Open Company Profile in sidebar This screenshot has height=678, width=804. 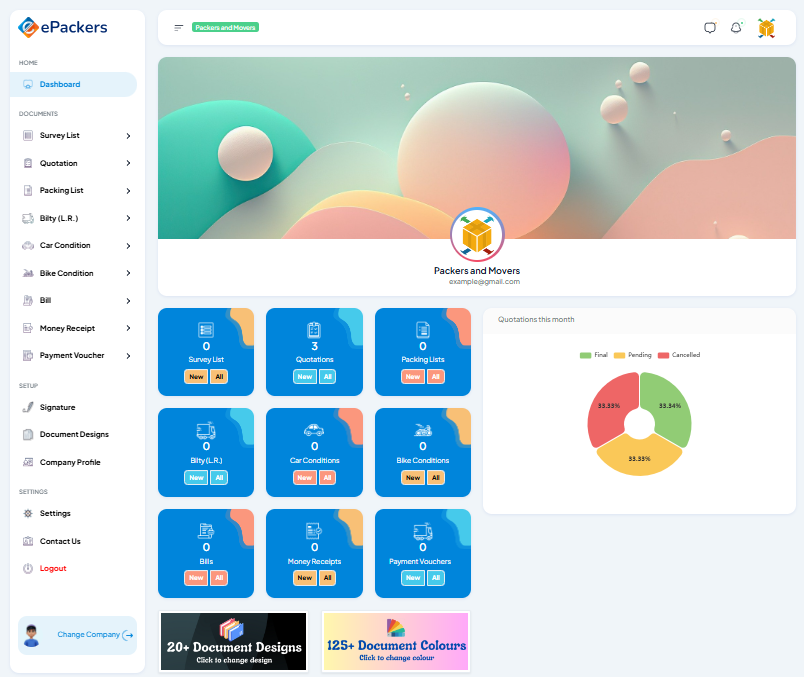tap(69, 462)
